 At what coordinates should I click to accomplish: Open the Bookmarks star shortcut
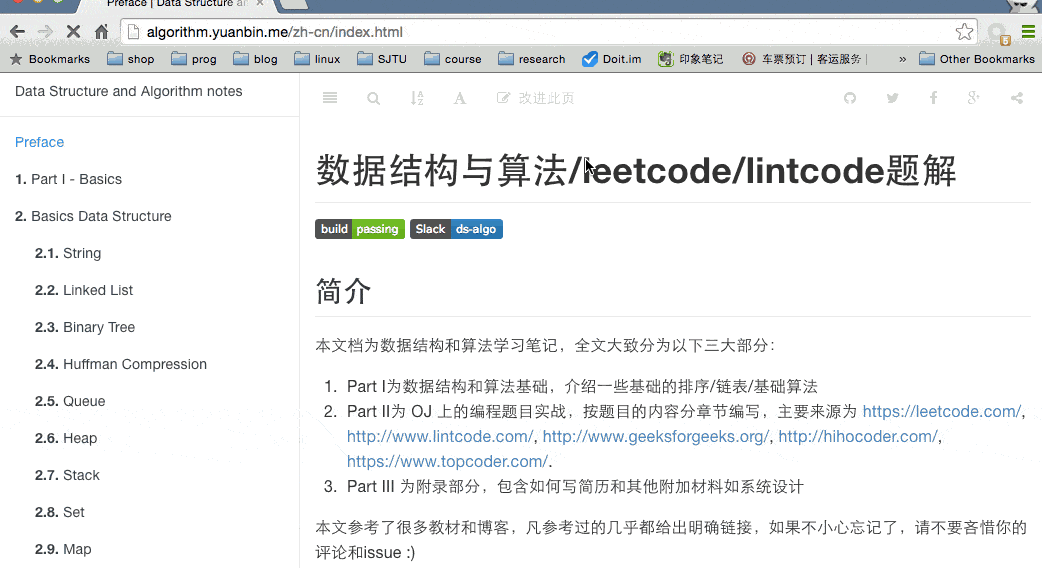tap(50, 59)
